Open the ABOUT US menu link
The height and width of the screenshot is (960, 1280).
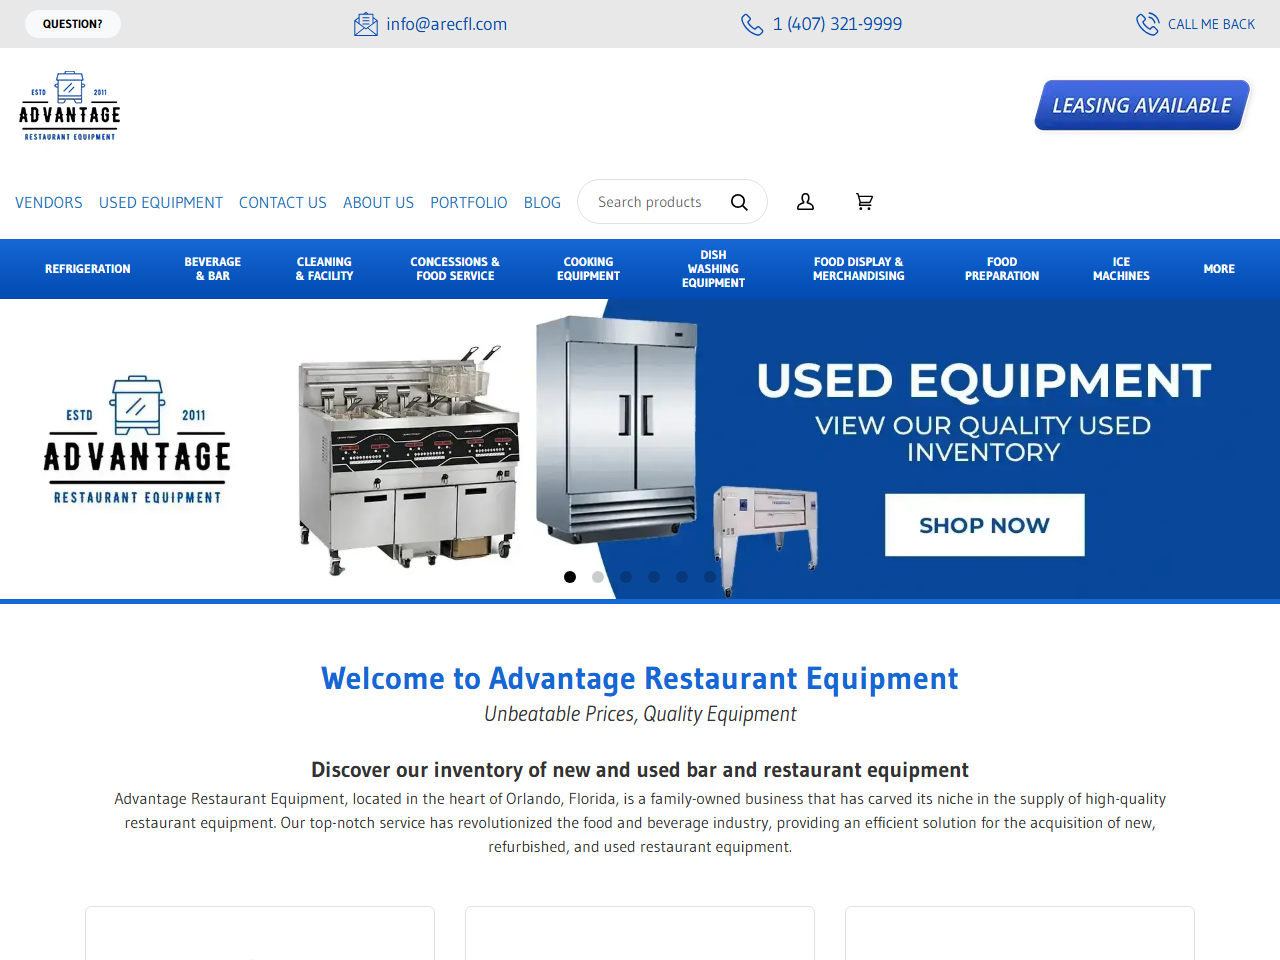coord(378,202)
